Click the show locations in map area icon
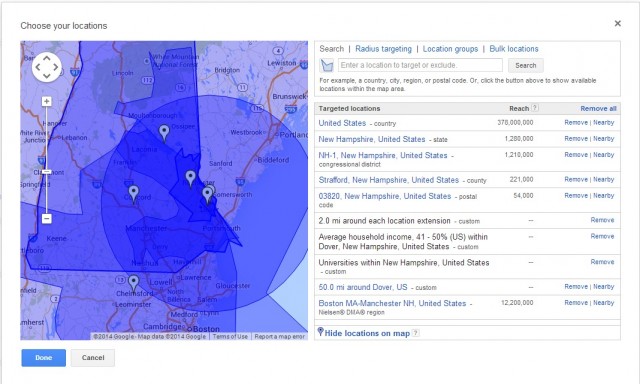This screenshot has width=640, height=384. click(x=327, y=65)
